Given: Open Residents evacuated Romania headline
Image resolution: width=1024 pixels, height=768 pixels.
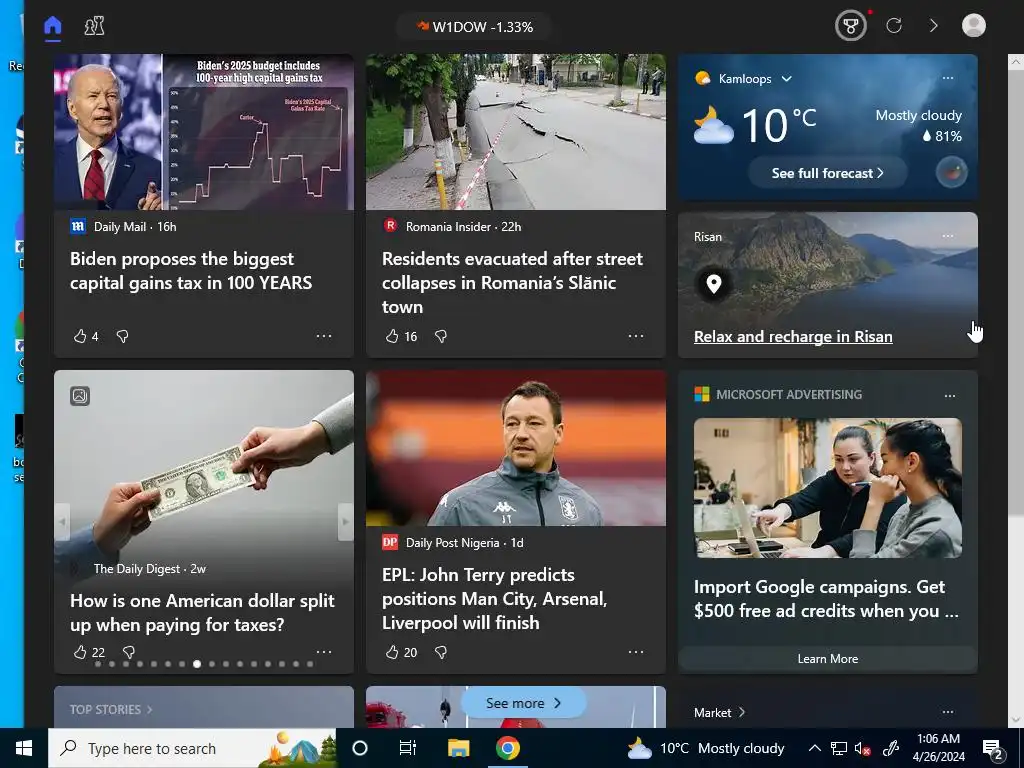Looking at the screenshot, I should tap(513, 283).
